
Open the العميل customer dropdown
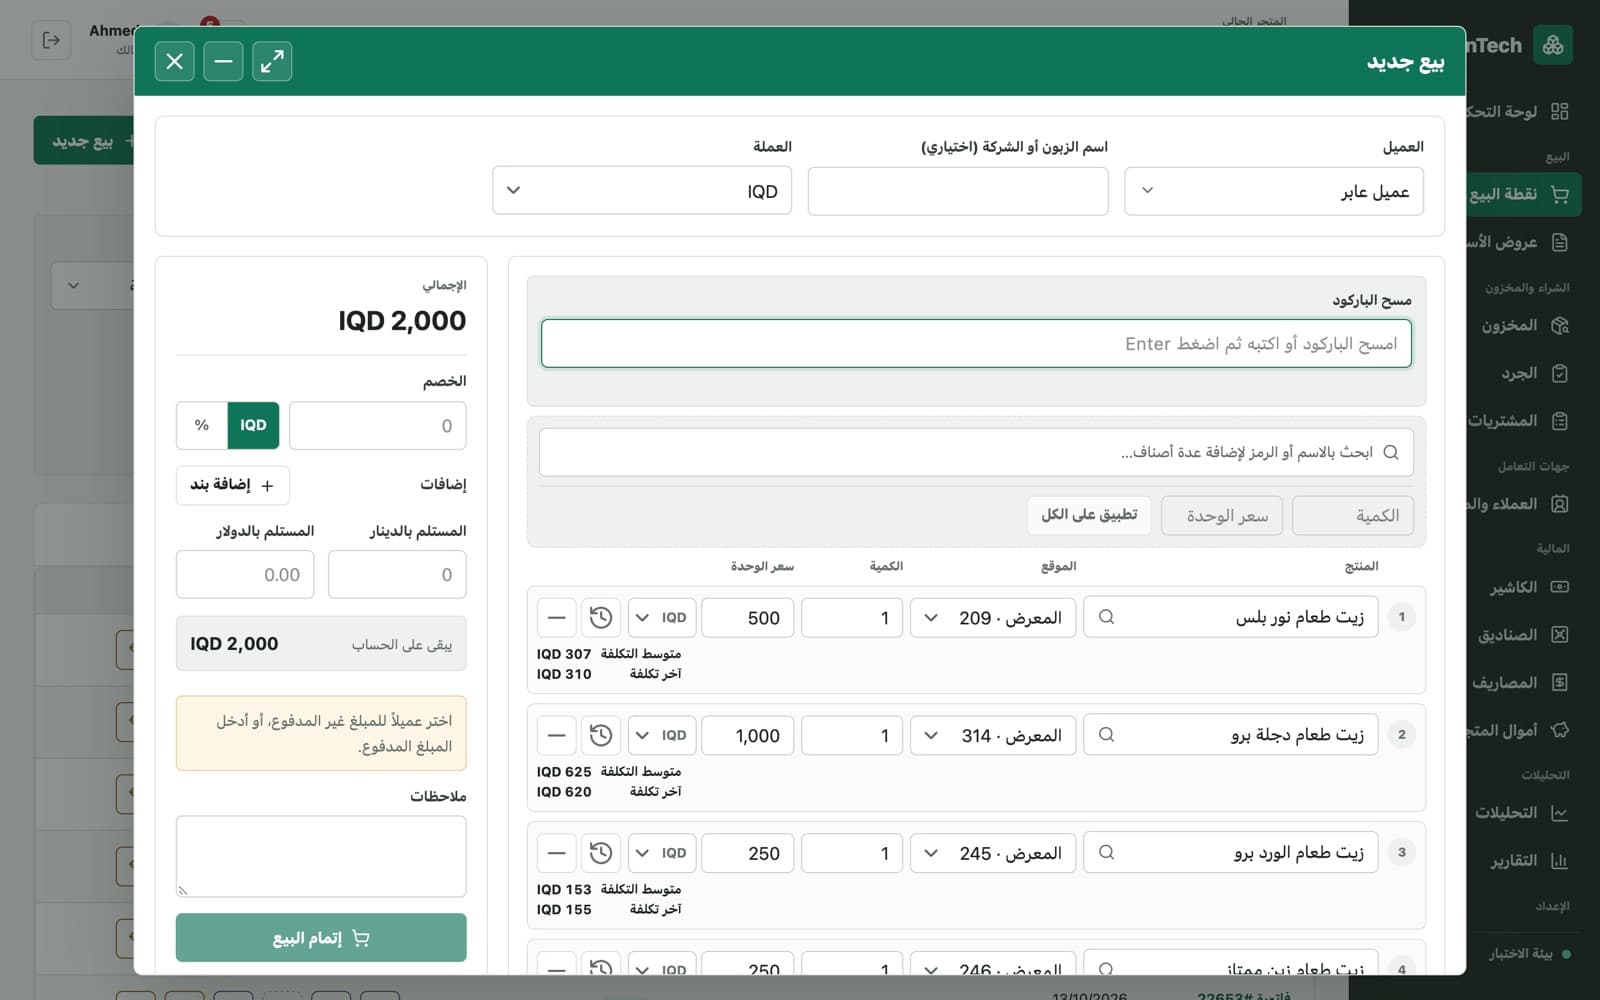(1274, 191)
